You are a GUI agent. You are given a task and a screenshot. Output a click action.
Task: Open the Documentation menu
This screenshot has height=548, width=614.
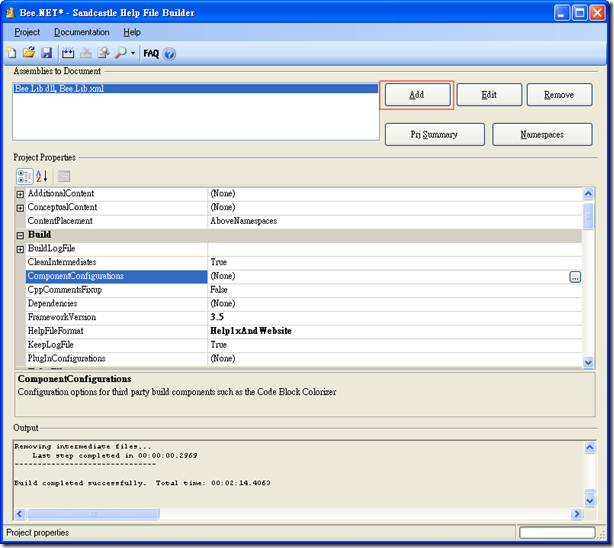click(81, 32)
